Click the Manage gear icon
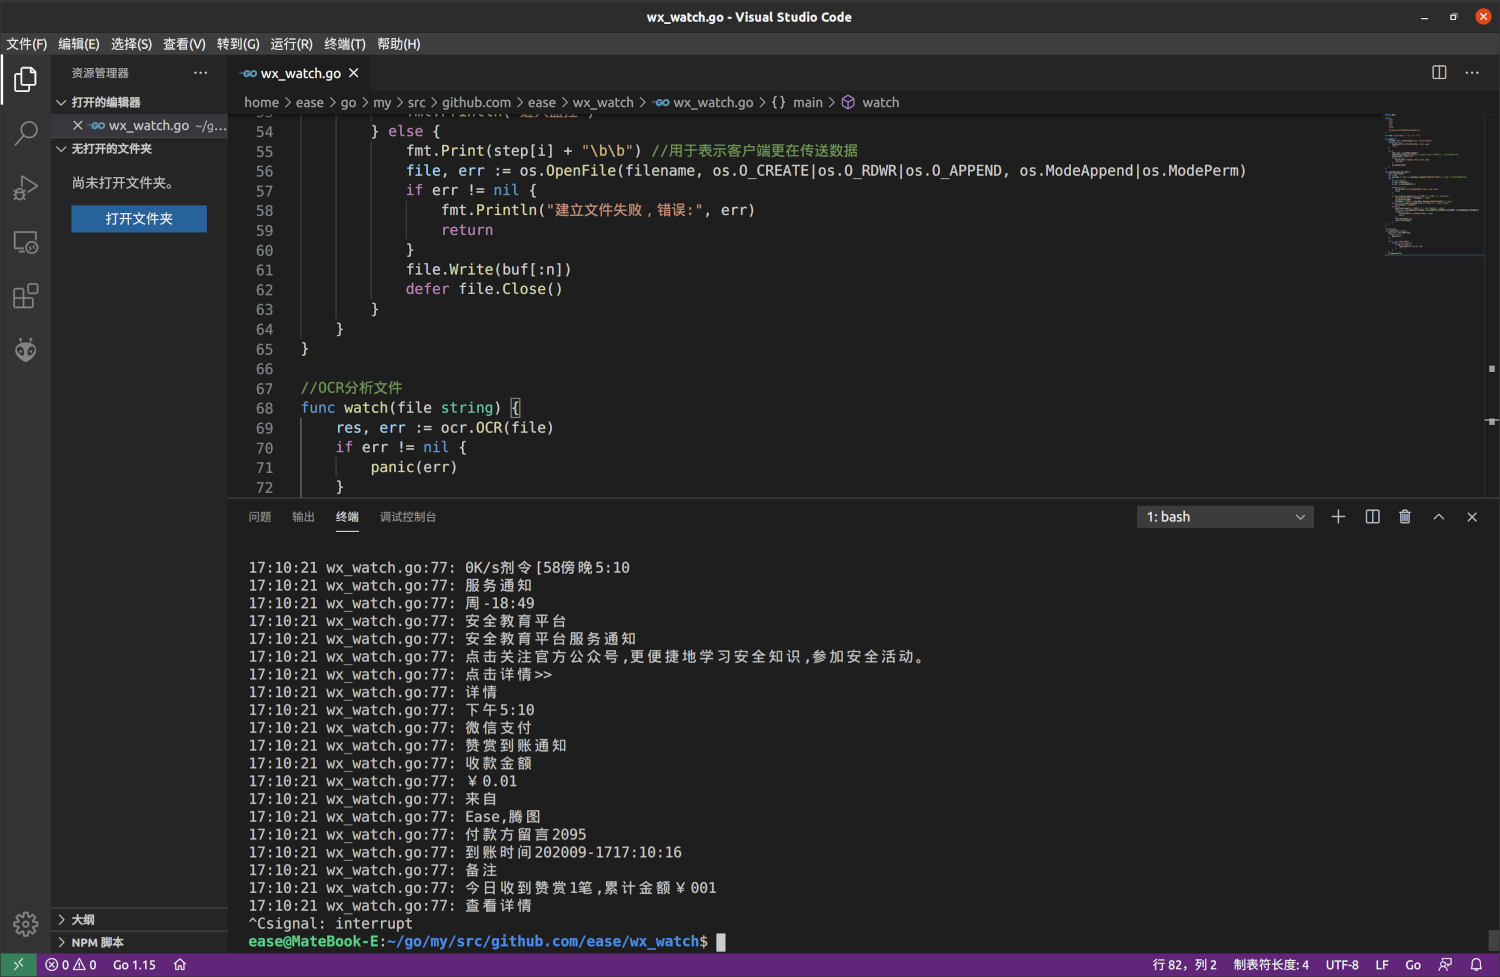The width and height of the screenshot is (1500, 977). point(26,923)
